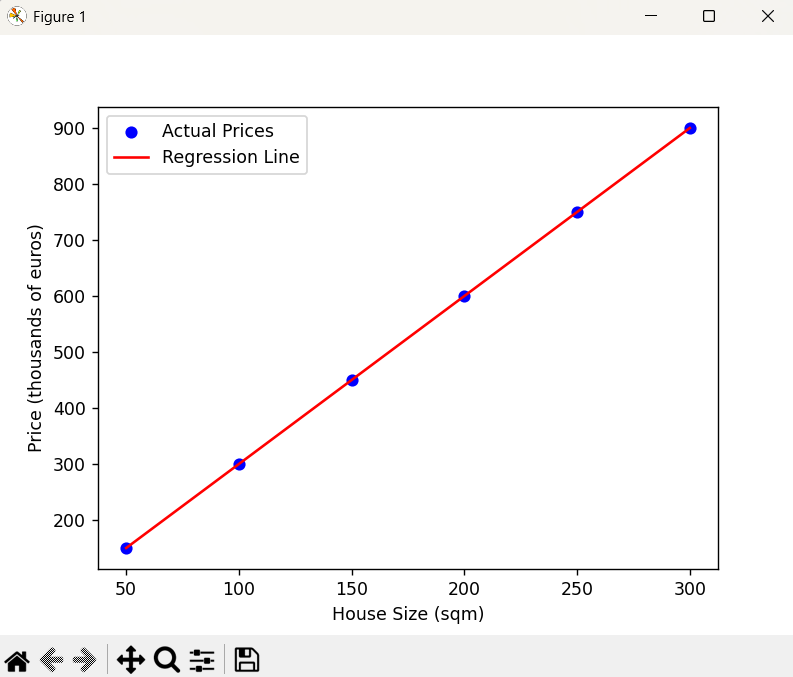Select the data point at 300 sqm

(690, 128)
